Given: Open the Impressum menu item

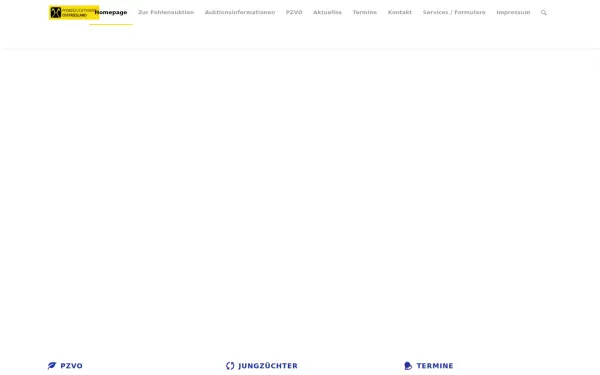Looking at the screenshot, I should (x=513, y=12).
